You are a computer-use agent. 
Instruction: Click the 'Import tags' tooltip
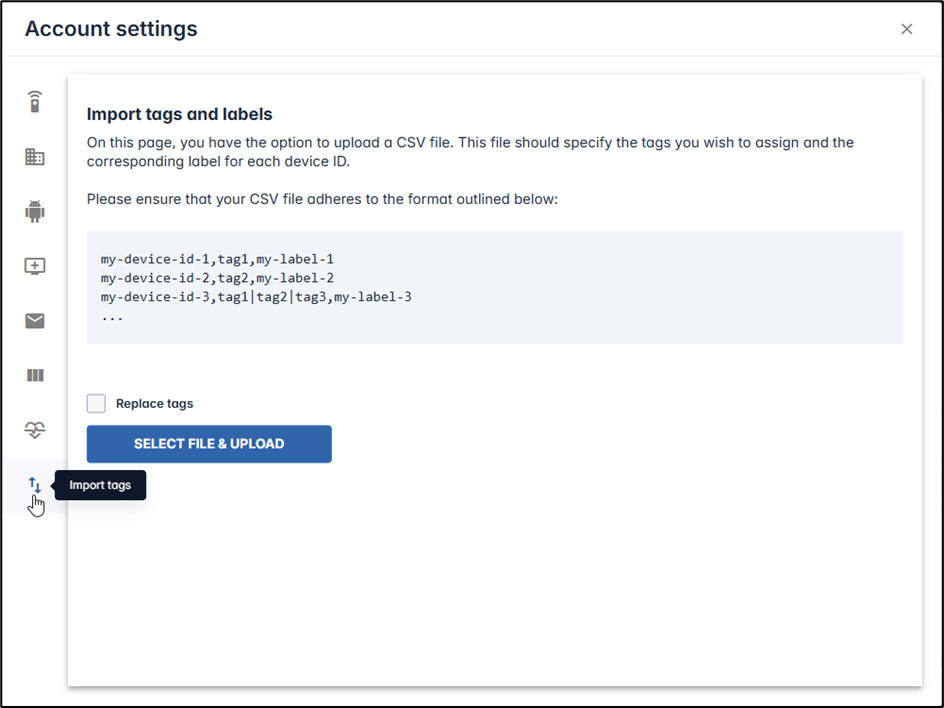(100, 486)
